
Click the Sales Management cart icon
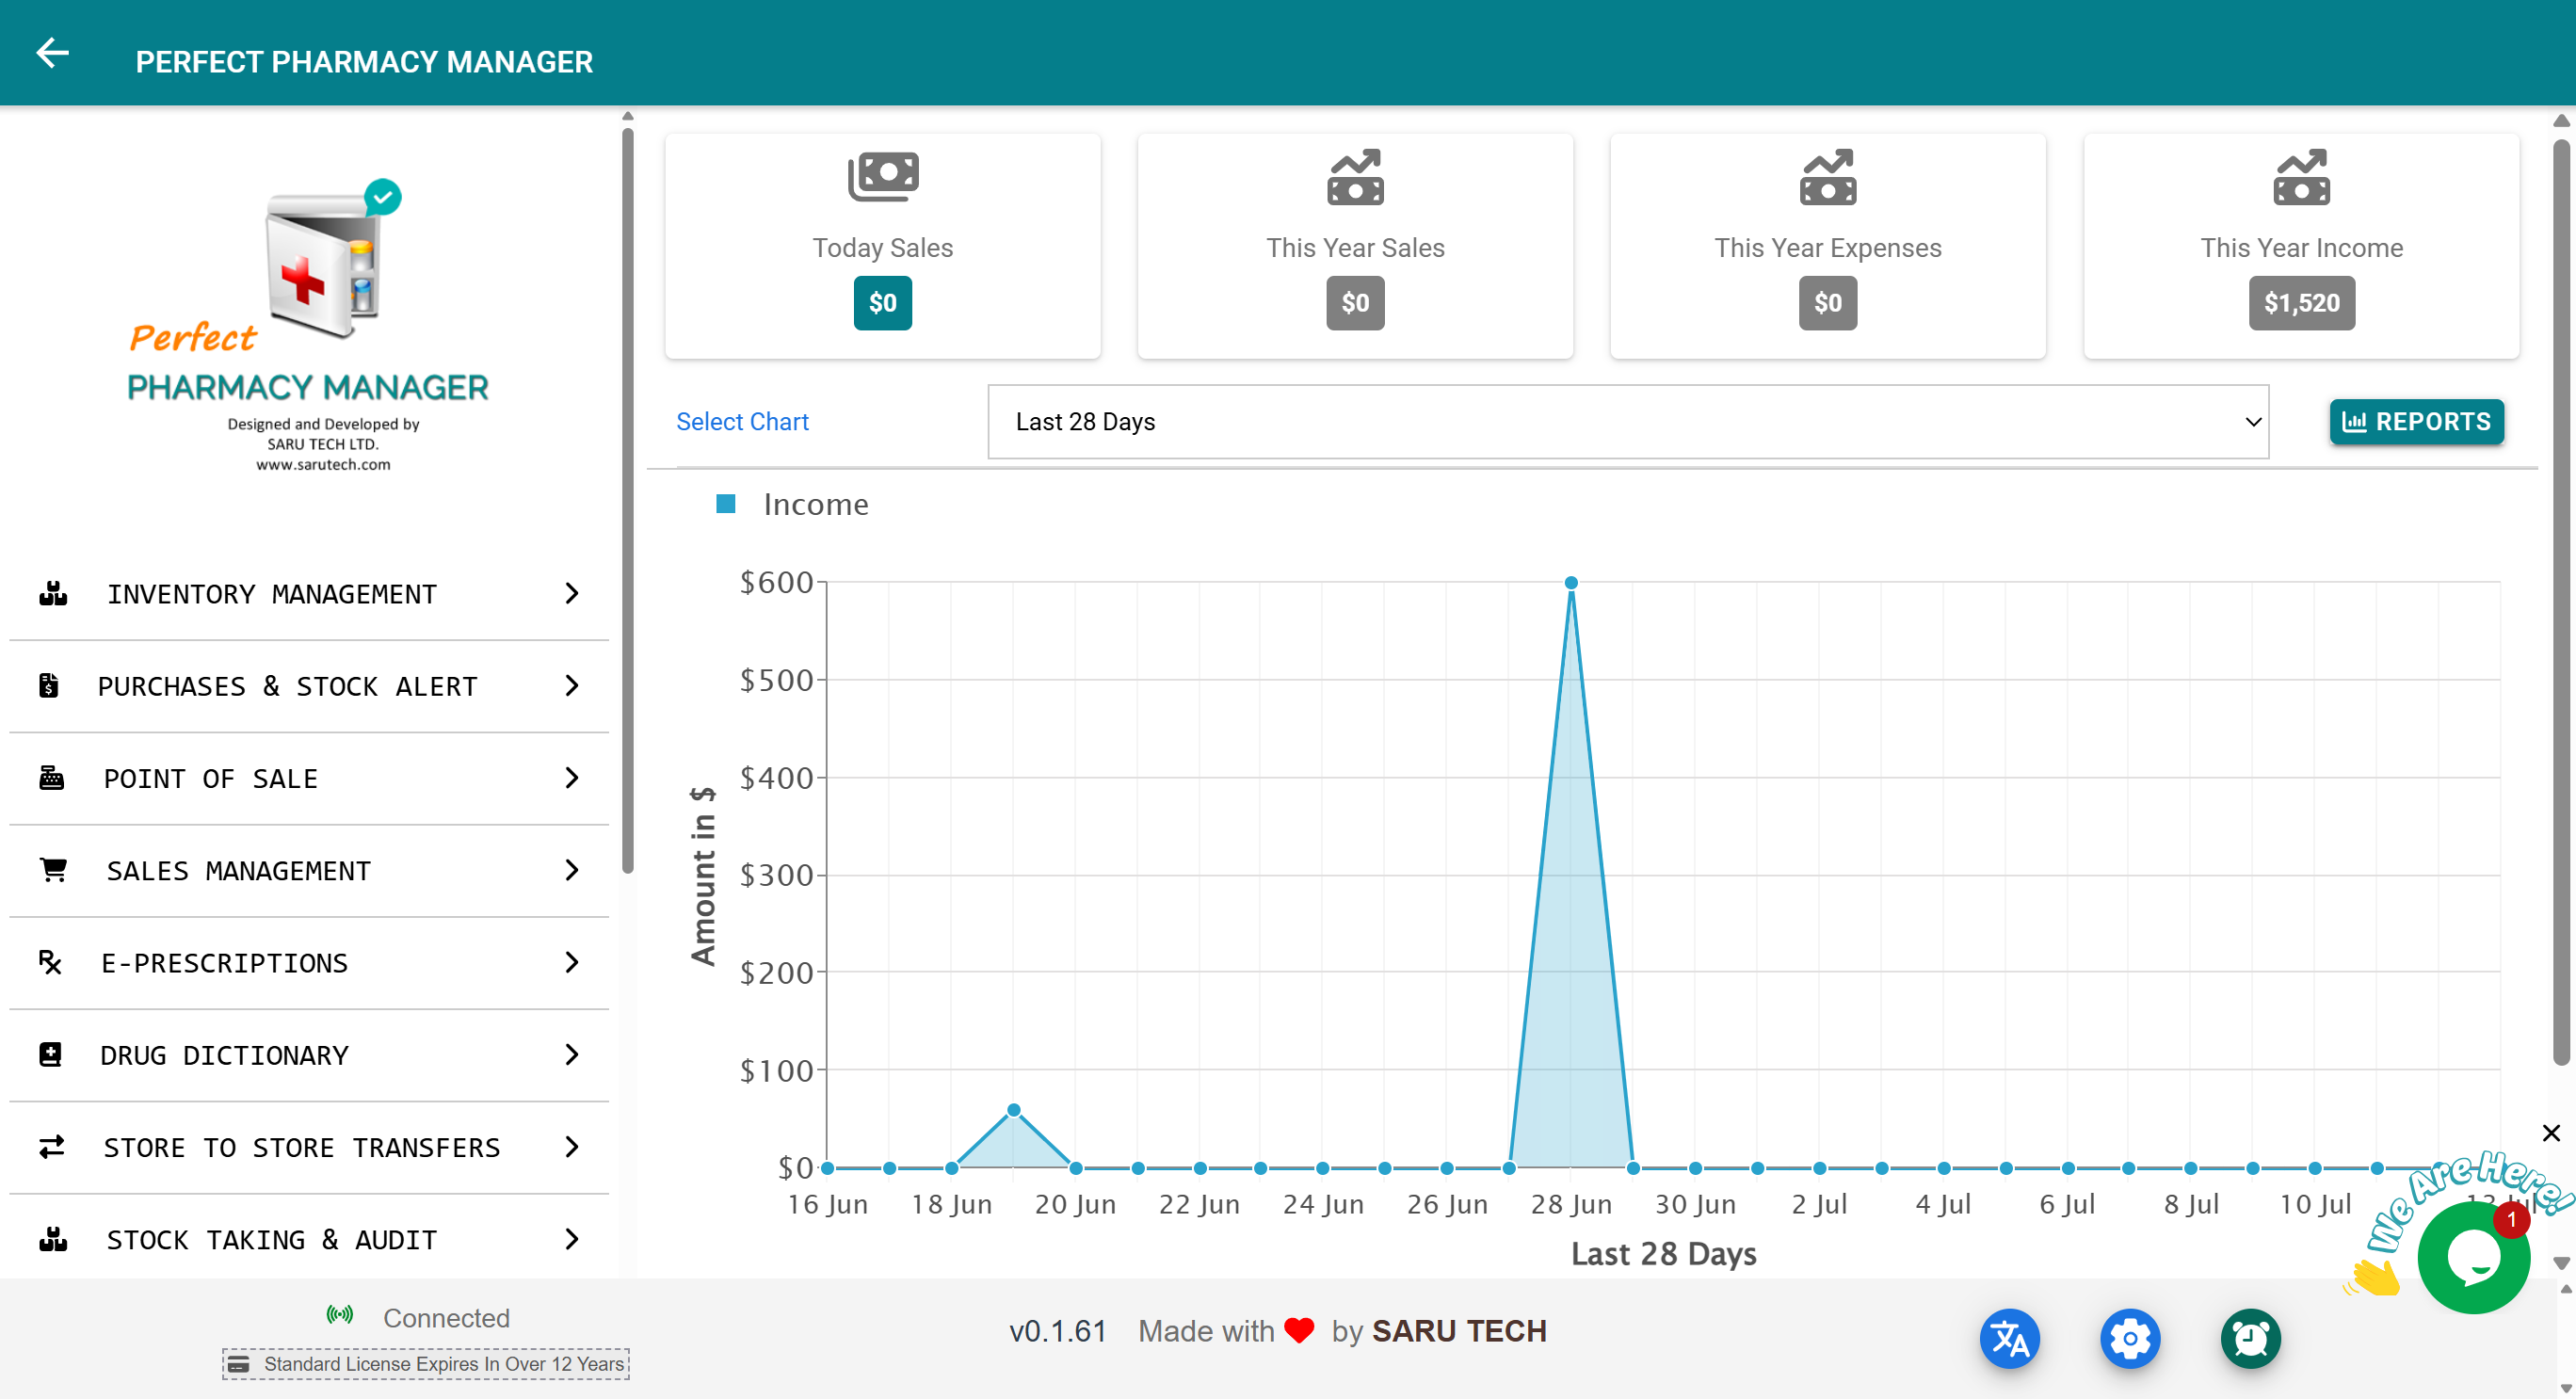(53, 870)
